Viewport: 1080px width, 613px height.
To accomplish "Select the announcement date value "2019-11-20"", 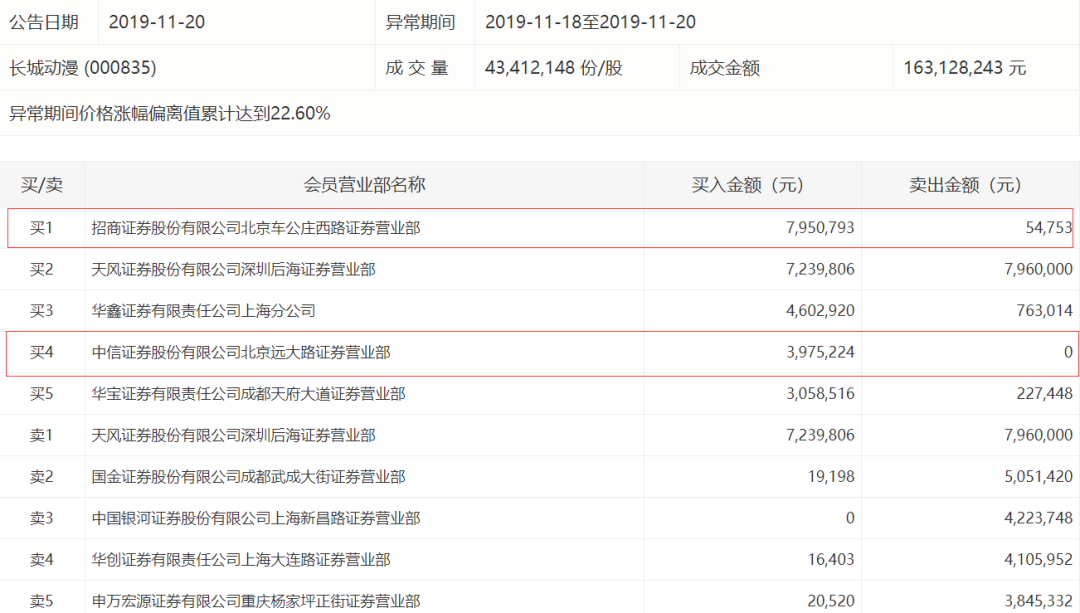I will [x=157, y=22].
